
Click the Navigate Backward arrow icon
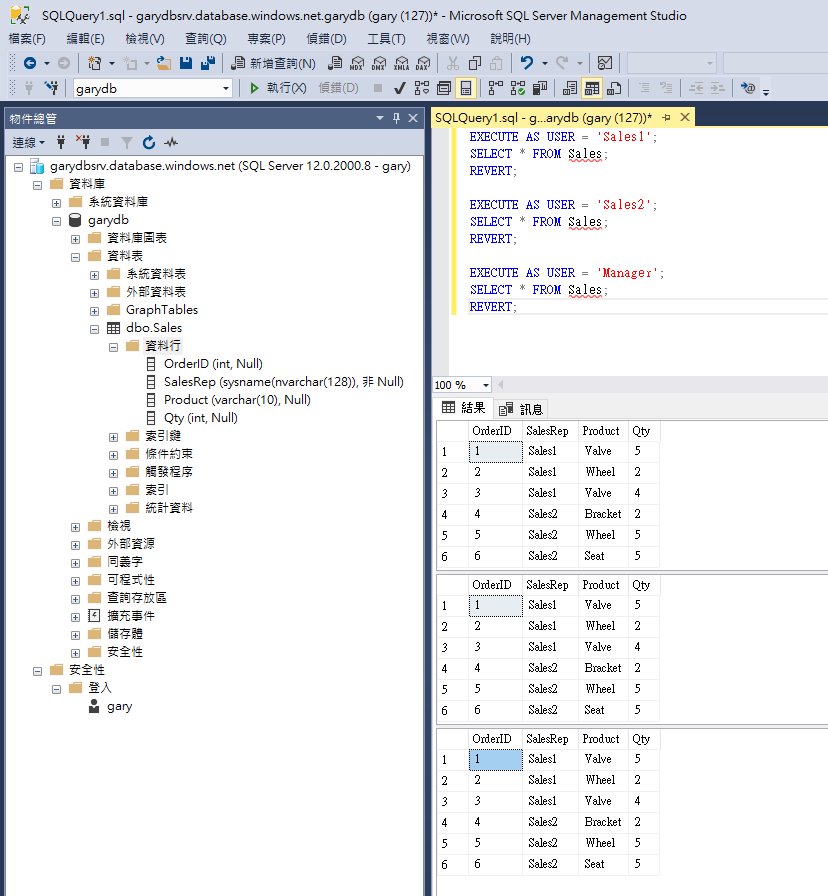point(30,63)
